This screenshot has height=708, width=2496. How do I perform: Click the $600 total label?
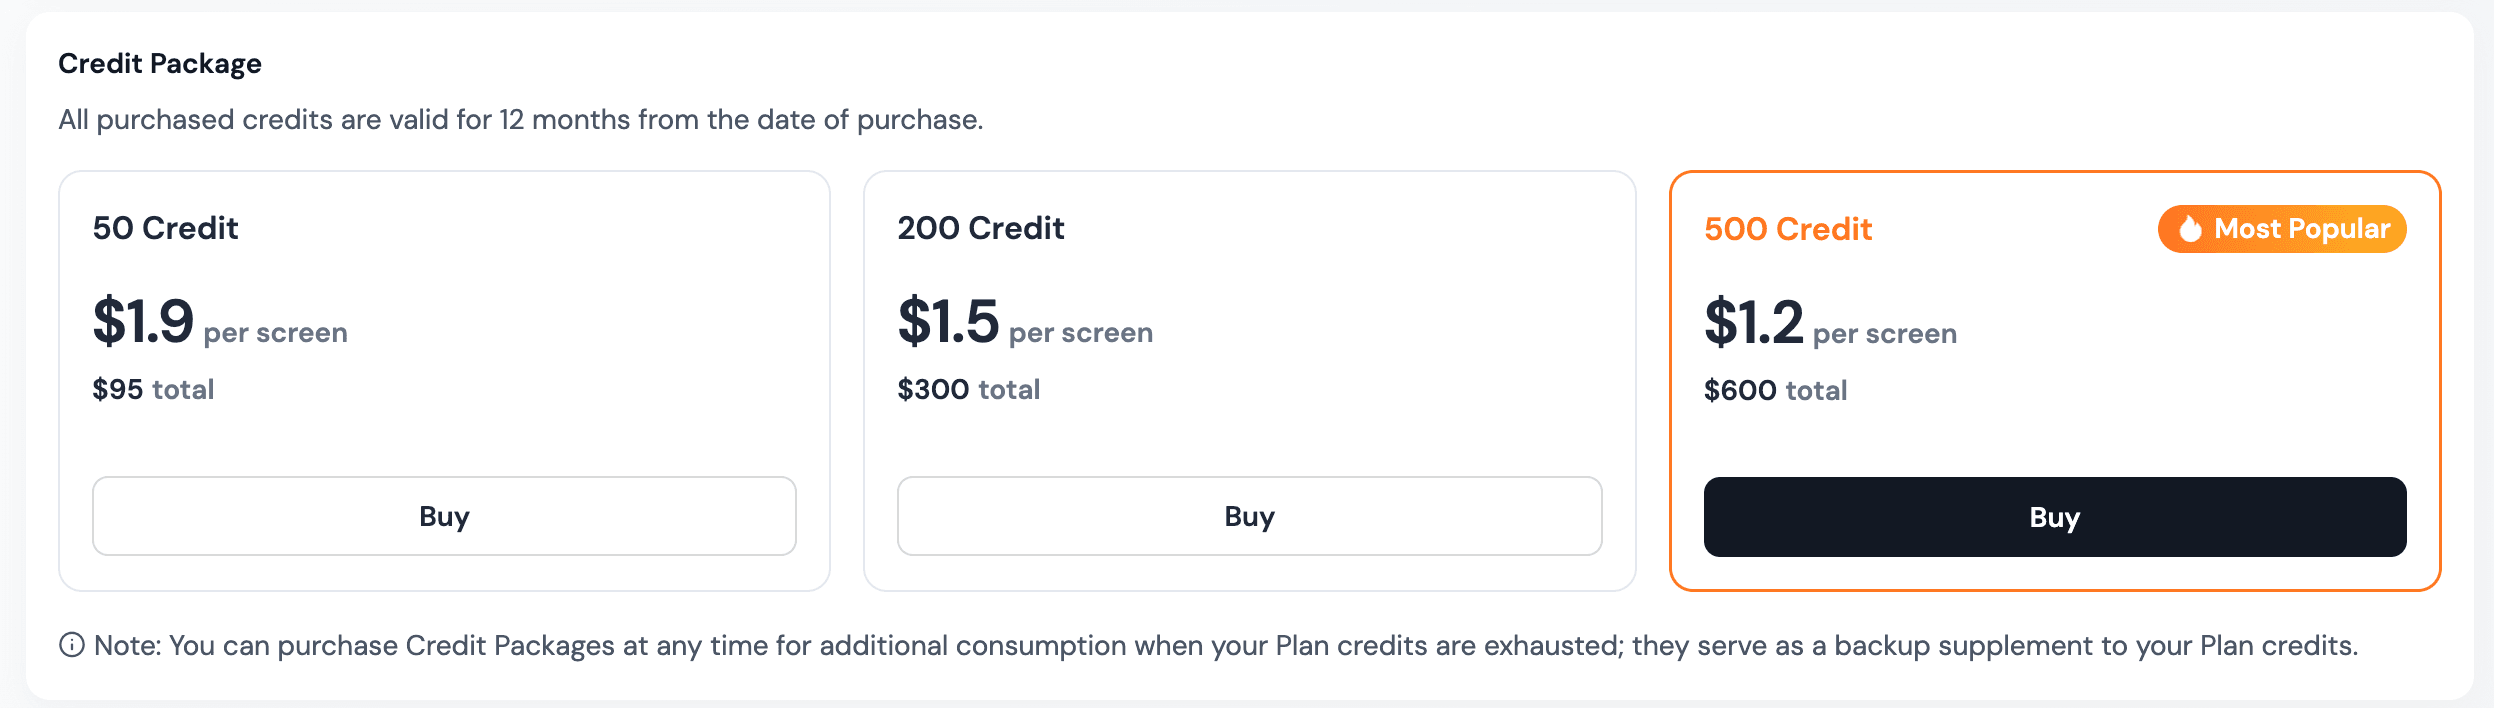coord(1776,391)
